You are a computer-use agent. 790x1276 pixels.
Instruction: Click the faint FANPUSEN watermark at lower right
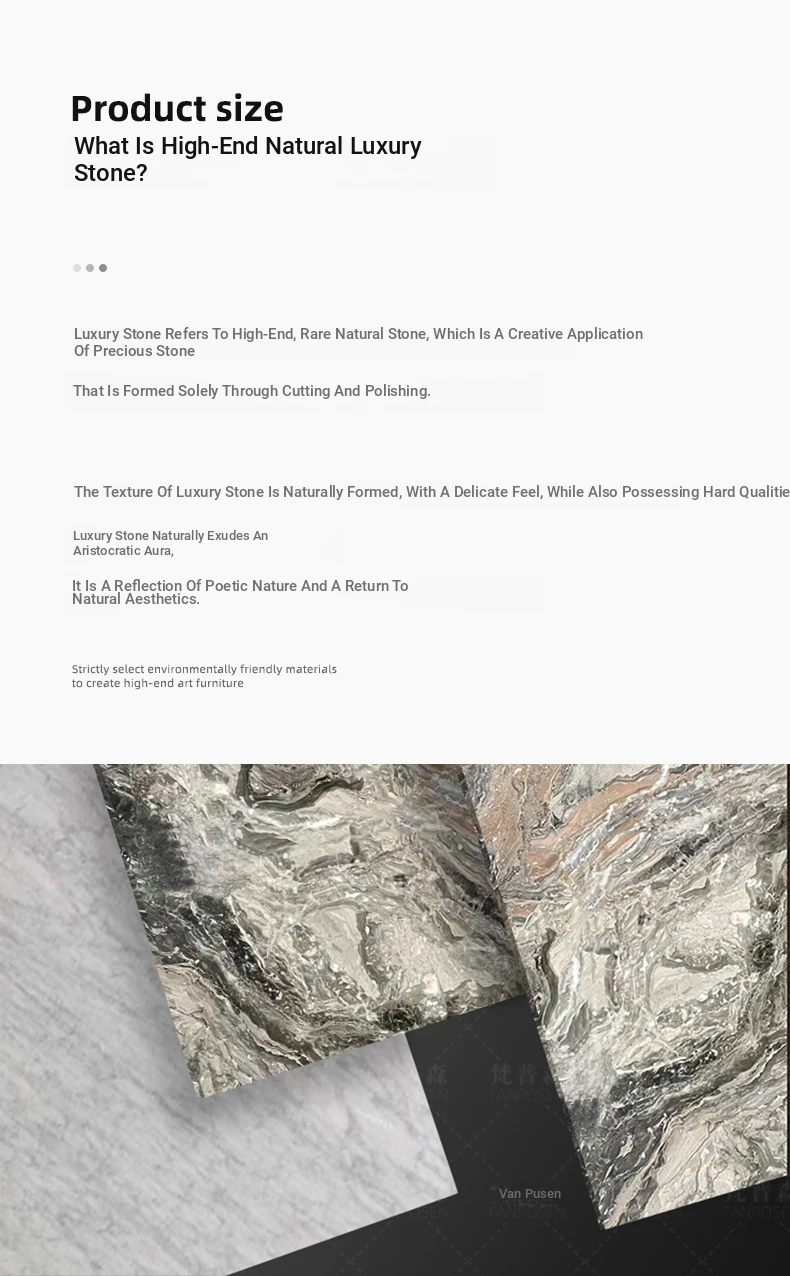point(756,1212)
